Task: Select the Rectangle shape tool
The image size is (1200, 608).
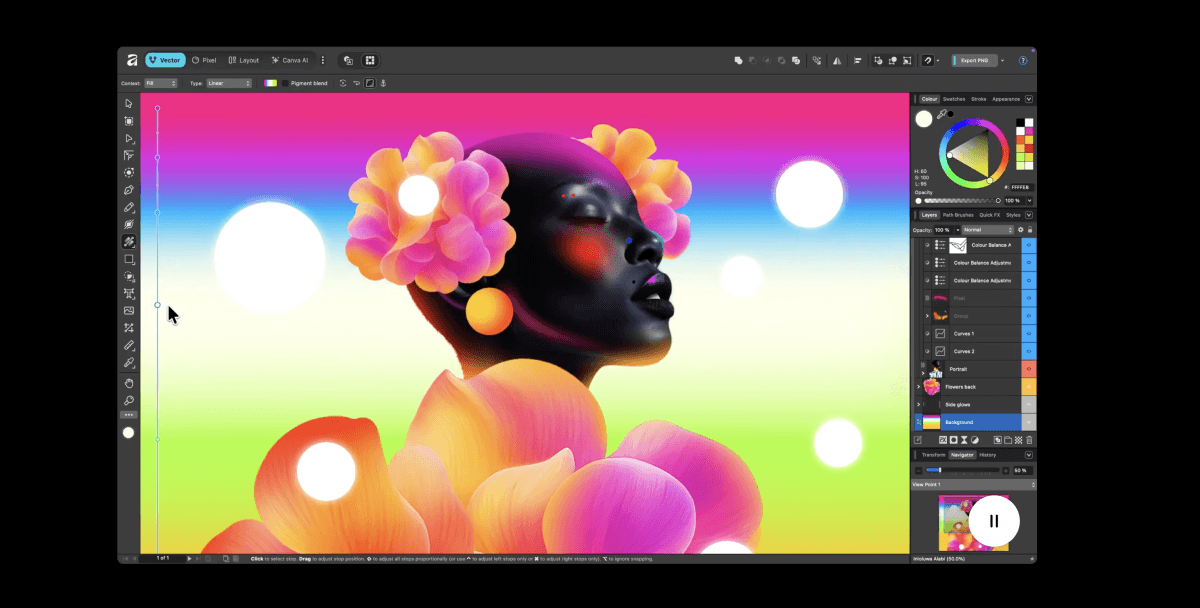Action: (128, 259)
